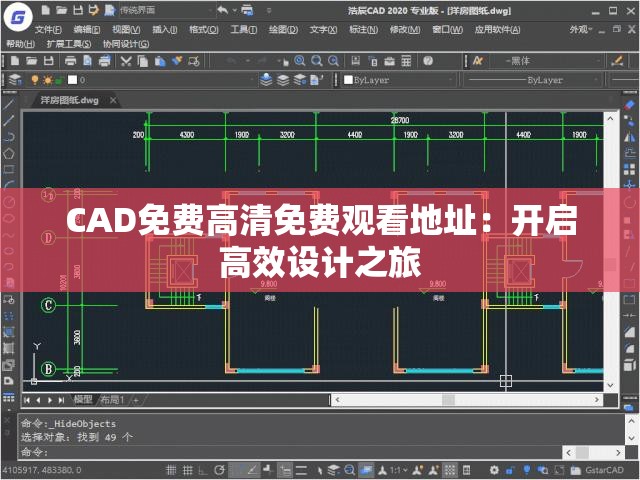This screenshot has width=640, height=480.
Task: Click the GstarCAD status bar label
Action: [604, 470]
